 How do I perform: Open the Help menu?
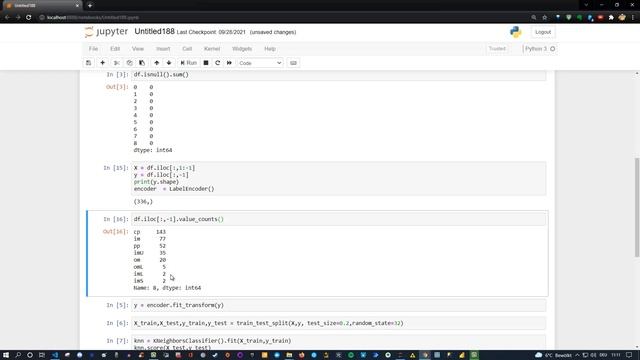[x=270, y=49]
